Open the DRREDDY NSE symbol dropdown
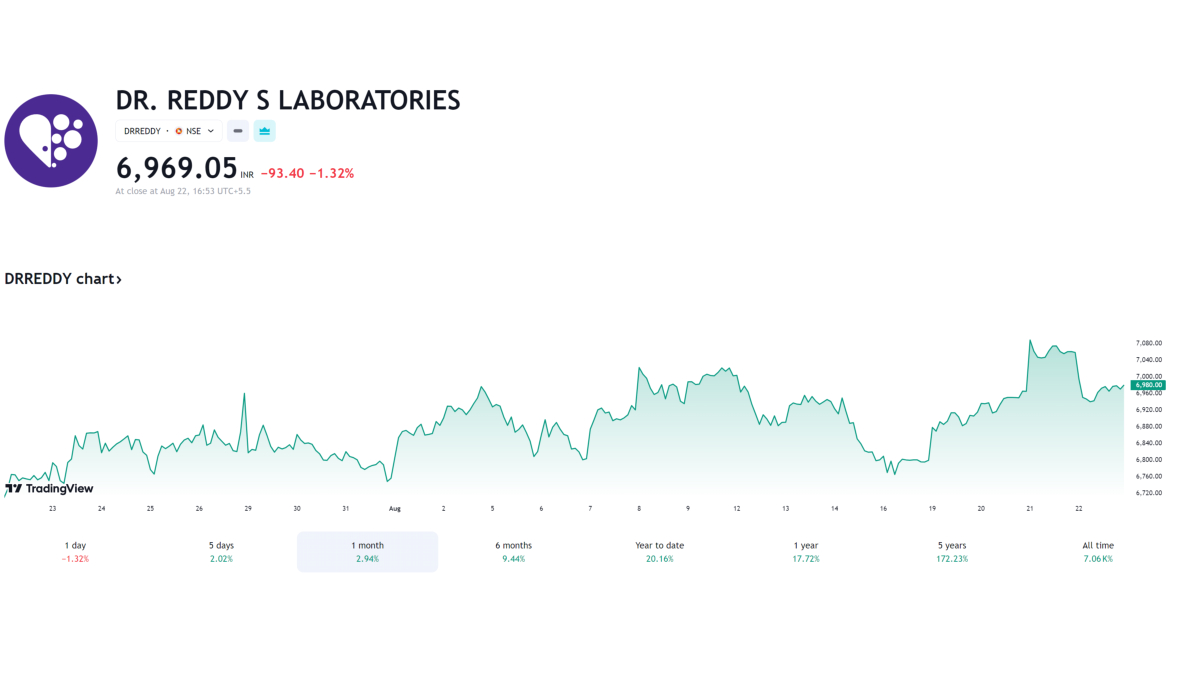Screen dimensions: 1200x675 168,131
